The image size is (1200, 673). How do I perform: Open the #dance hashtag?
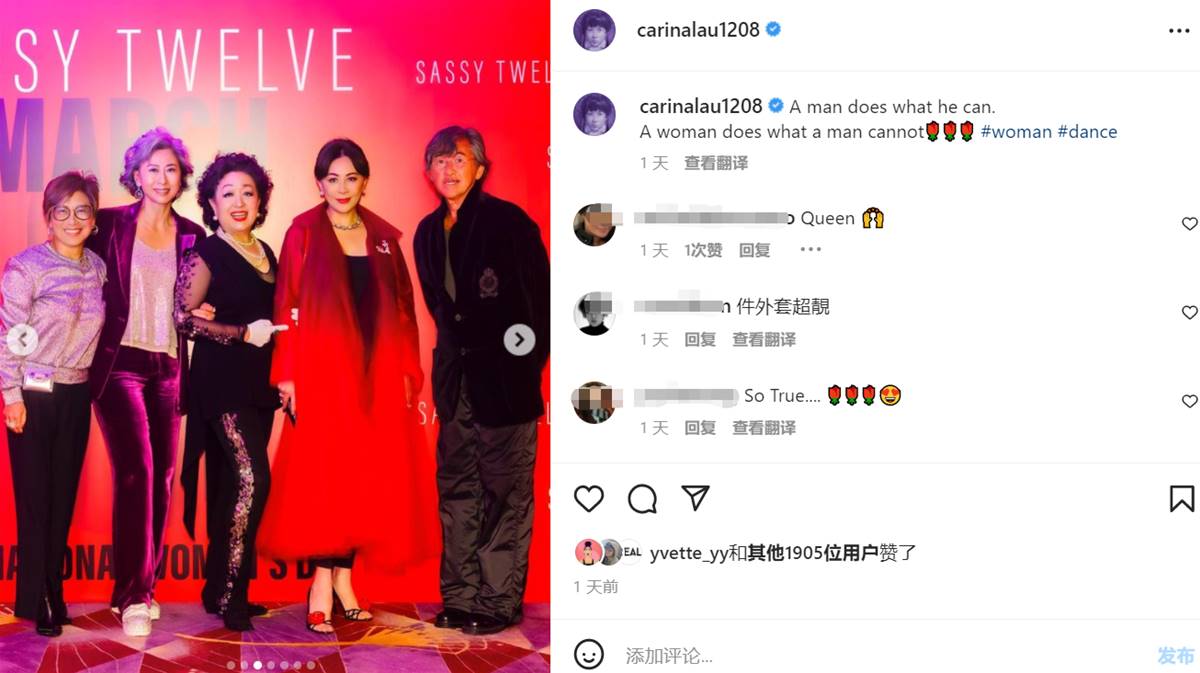(1087, 131)
